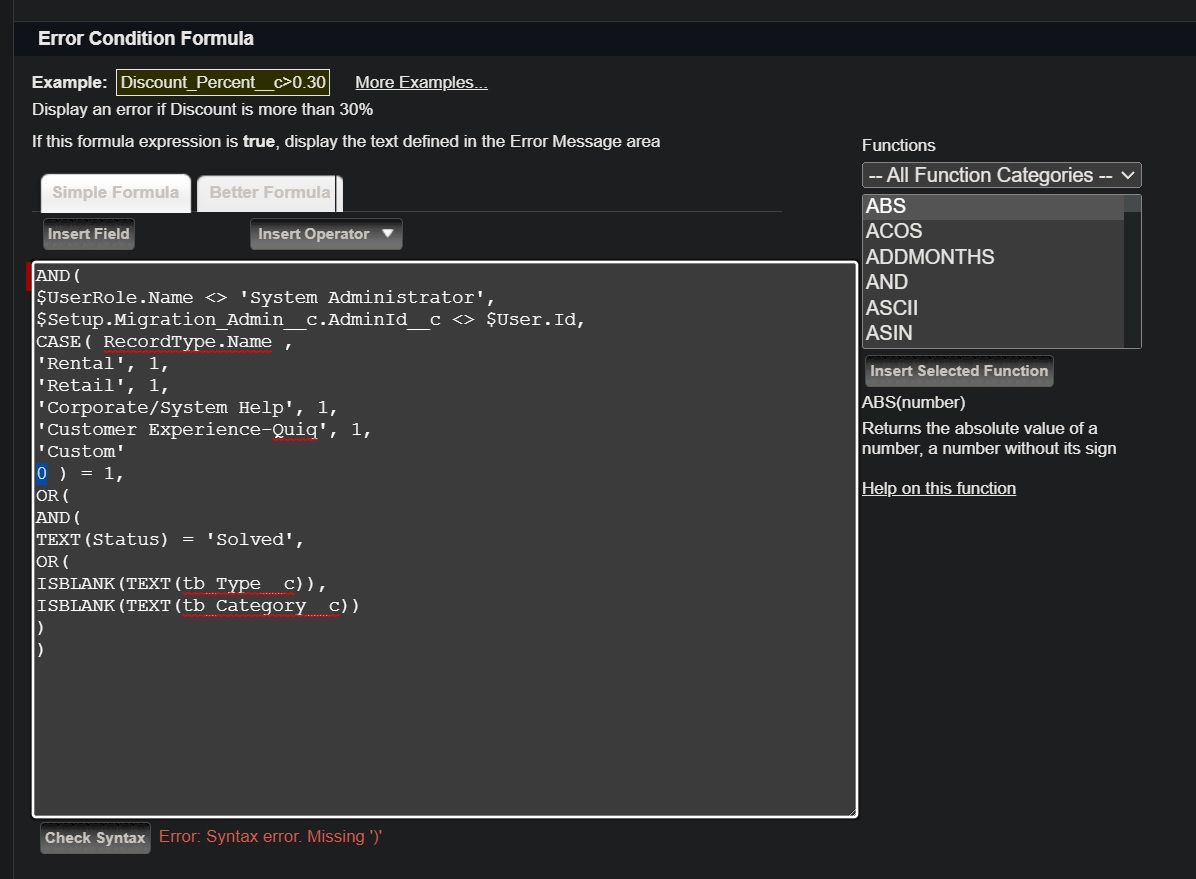Click the Insert Field button

coord(89,234)
